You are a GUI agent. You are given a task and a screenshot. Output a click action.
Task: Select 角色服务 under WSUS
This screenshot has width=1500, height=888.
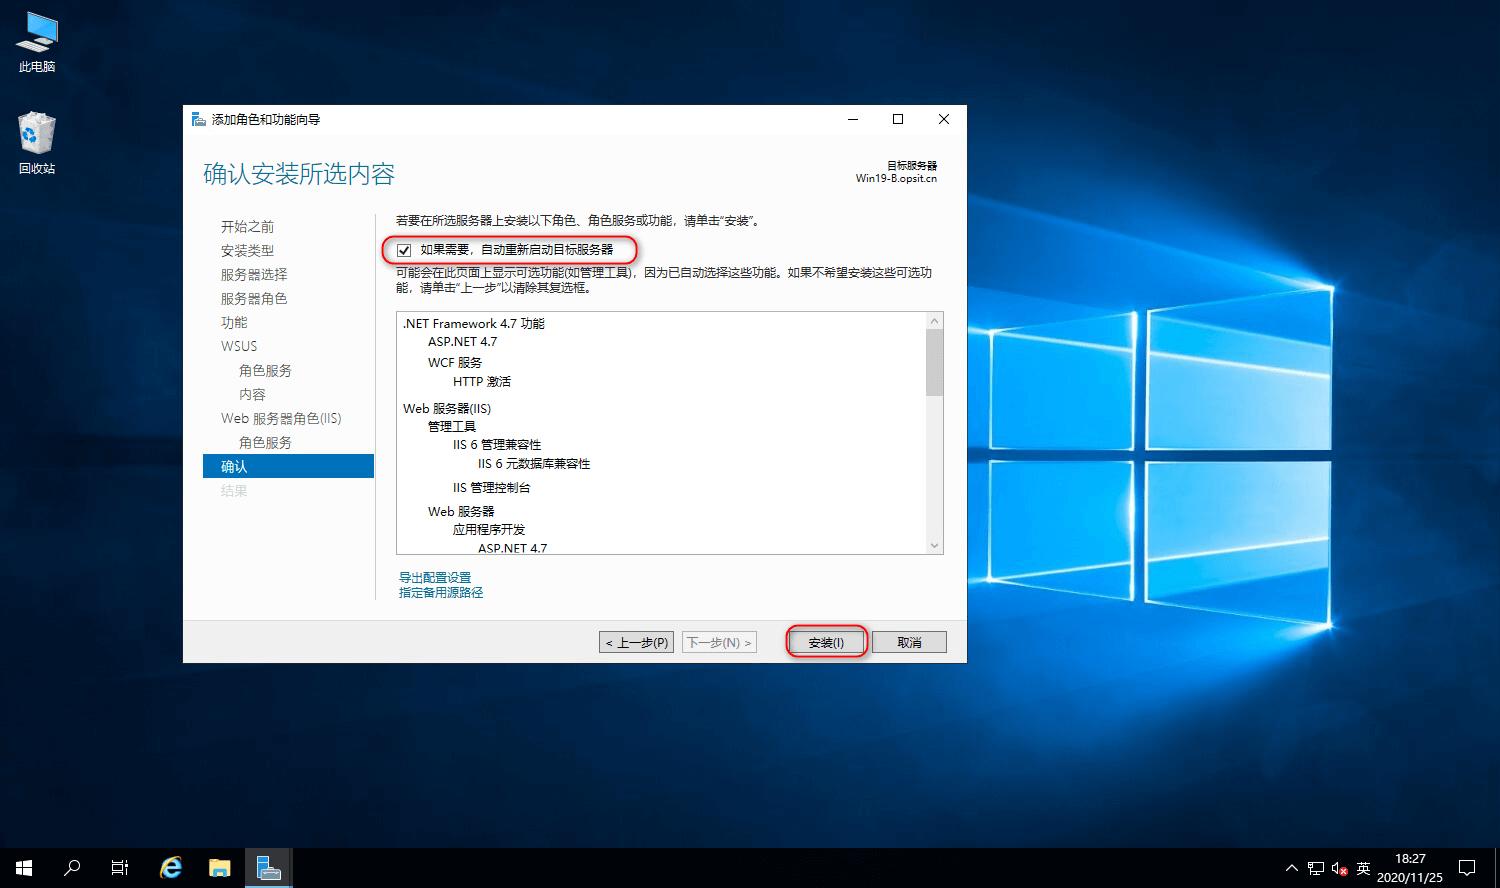pos(265,371)
